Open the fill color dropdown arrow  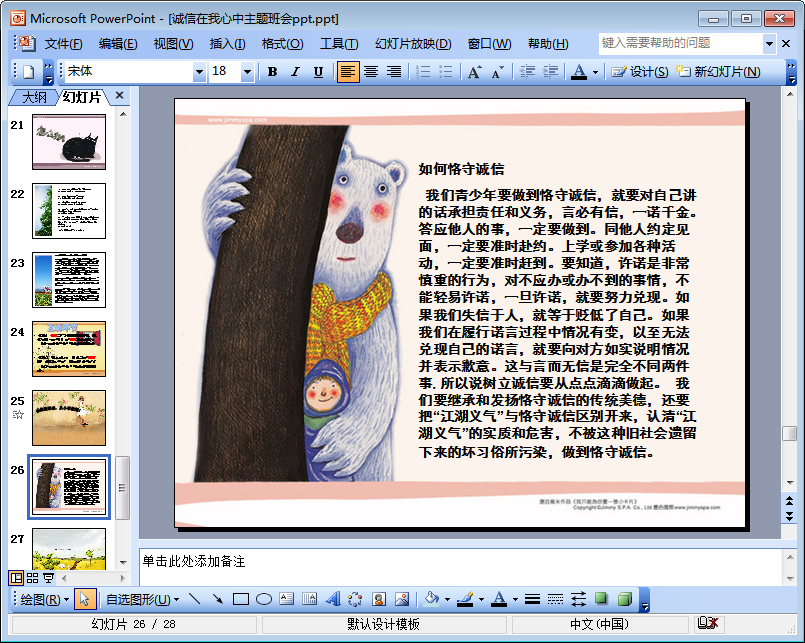(x=447, y=600)
